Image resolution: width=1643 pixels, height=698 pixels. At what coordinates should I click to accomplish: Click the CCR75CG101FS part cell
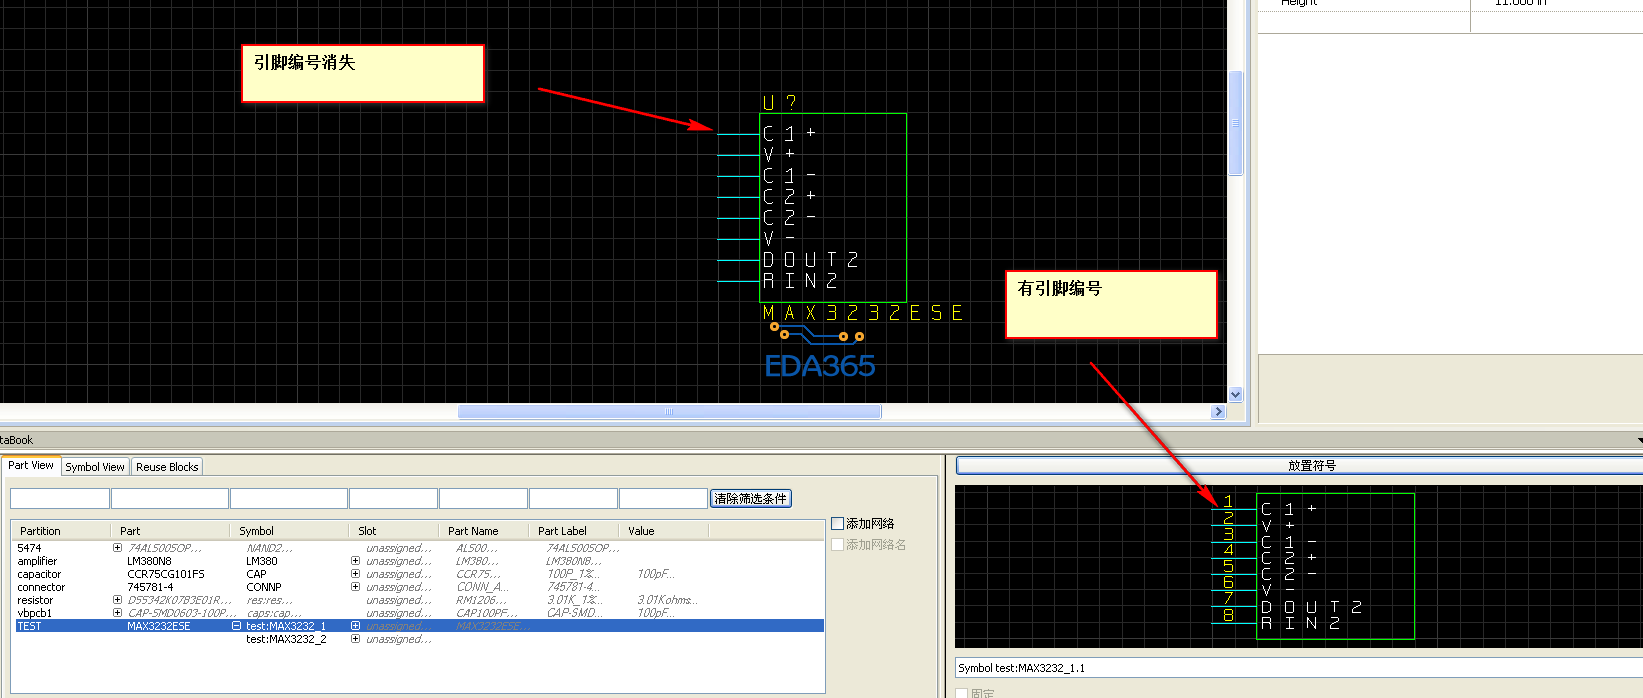click(166, 574)
